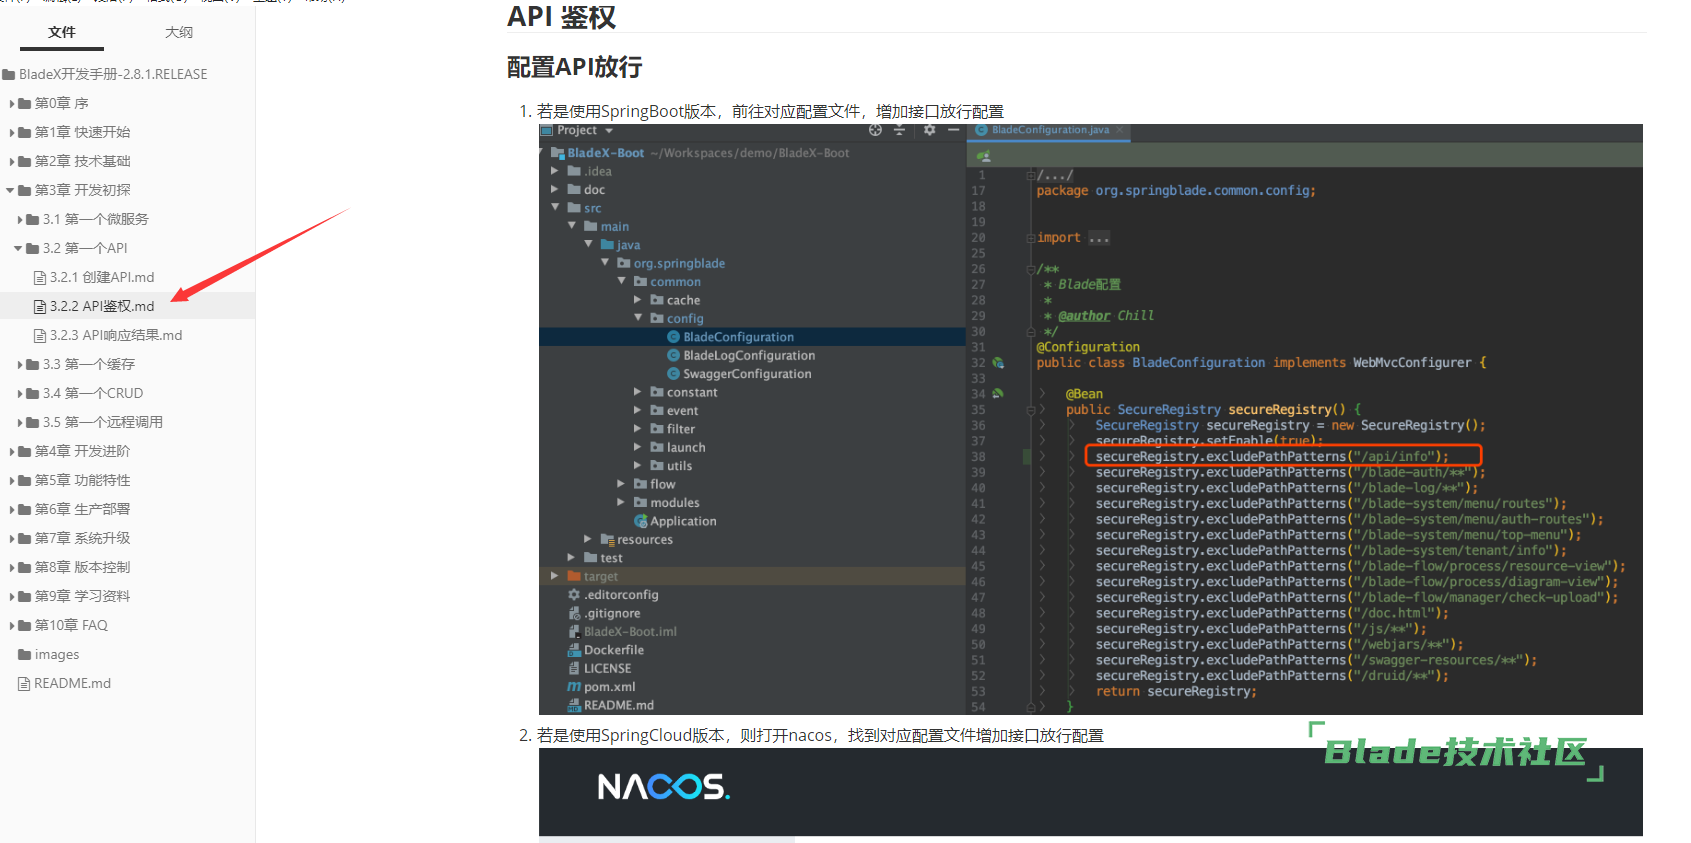Click the folder icon of 第8章 版本控制
The width and height of the screenshot is (1691, 843).
coord(25,567)
